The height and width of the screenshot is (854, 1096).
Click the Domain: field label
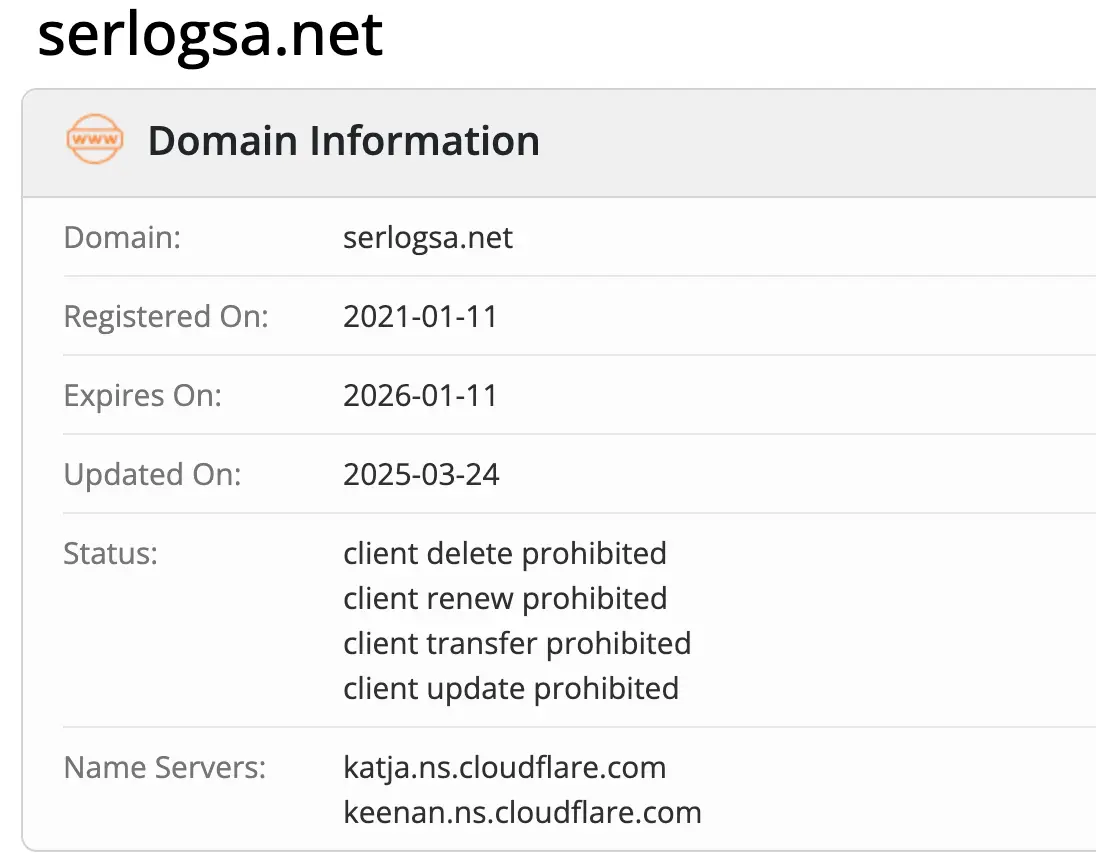click(x=122, y=238)
